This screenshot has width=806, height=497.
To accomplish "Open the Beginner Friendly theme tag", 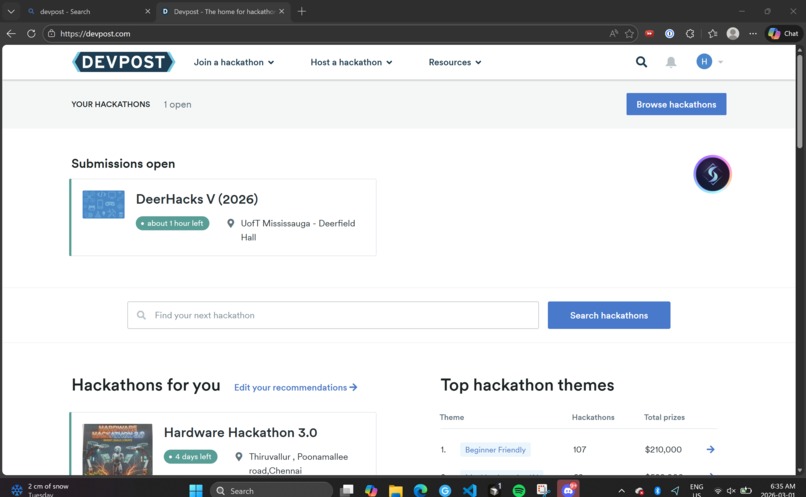I will tap(495, 450).
